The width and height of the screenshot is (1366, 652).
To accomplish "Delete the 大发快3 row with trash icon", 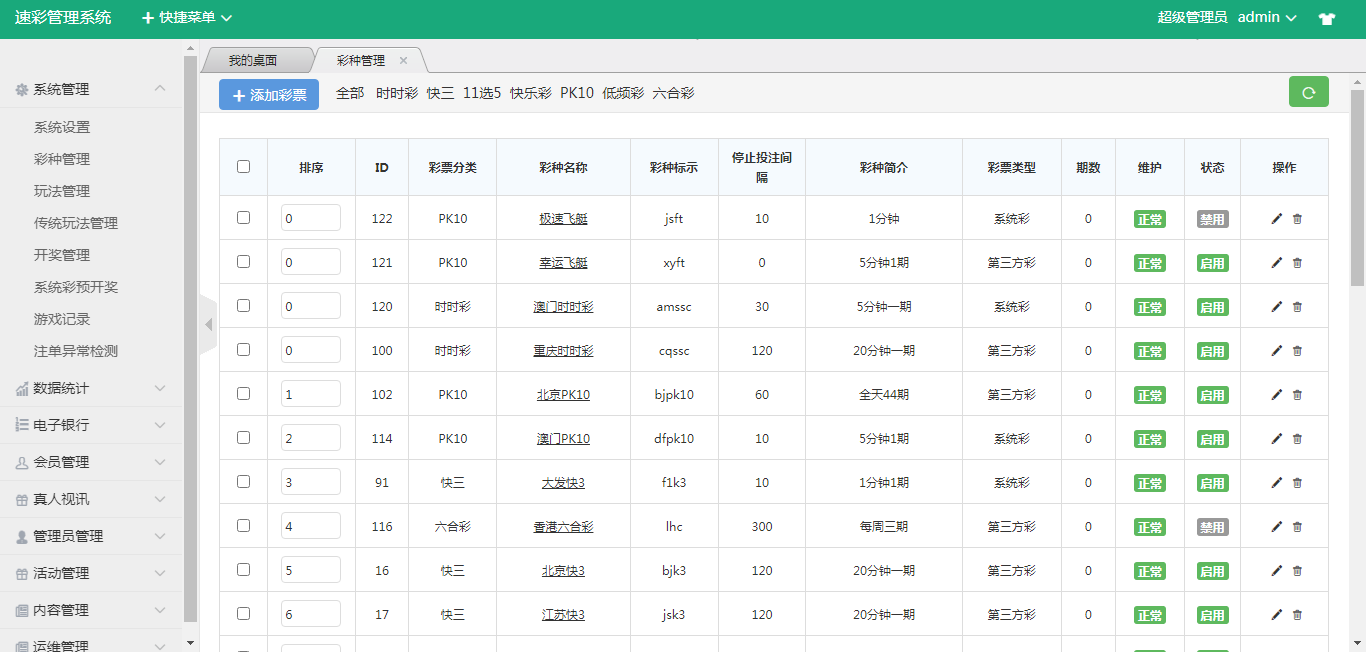I will pyautogui.click(x=1298, y=482).
